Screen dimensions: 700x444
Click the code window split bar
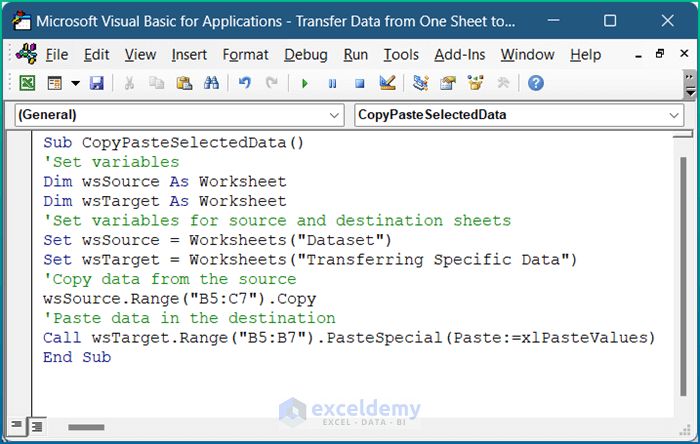tap(683, 134)
